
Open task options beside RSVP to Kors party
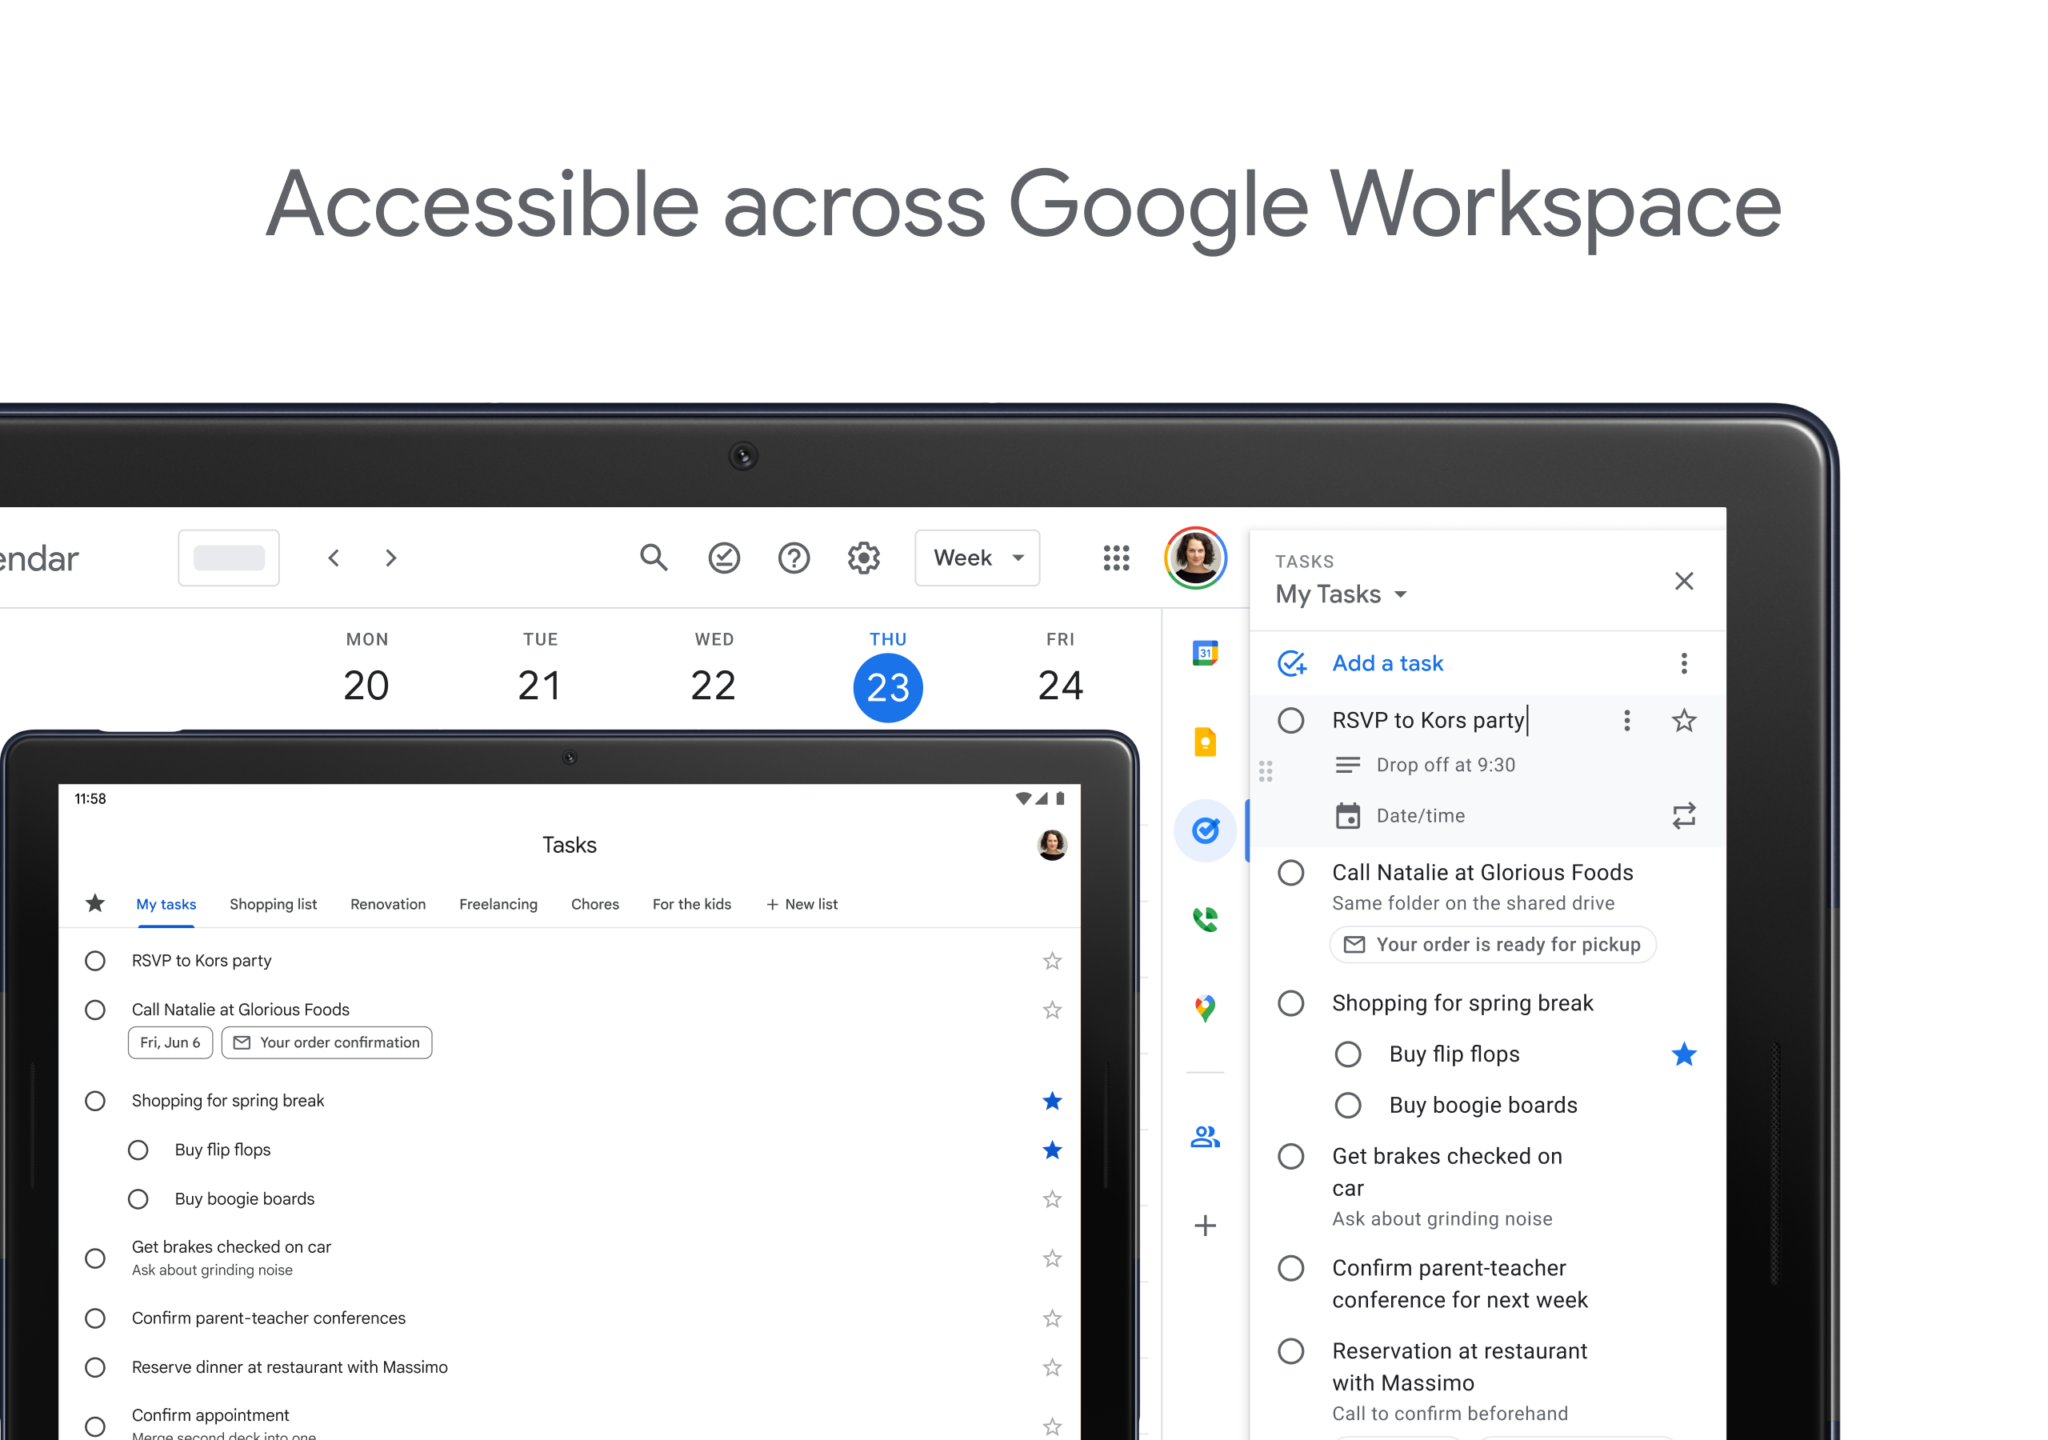click(x=1627, y=720)
